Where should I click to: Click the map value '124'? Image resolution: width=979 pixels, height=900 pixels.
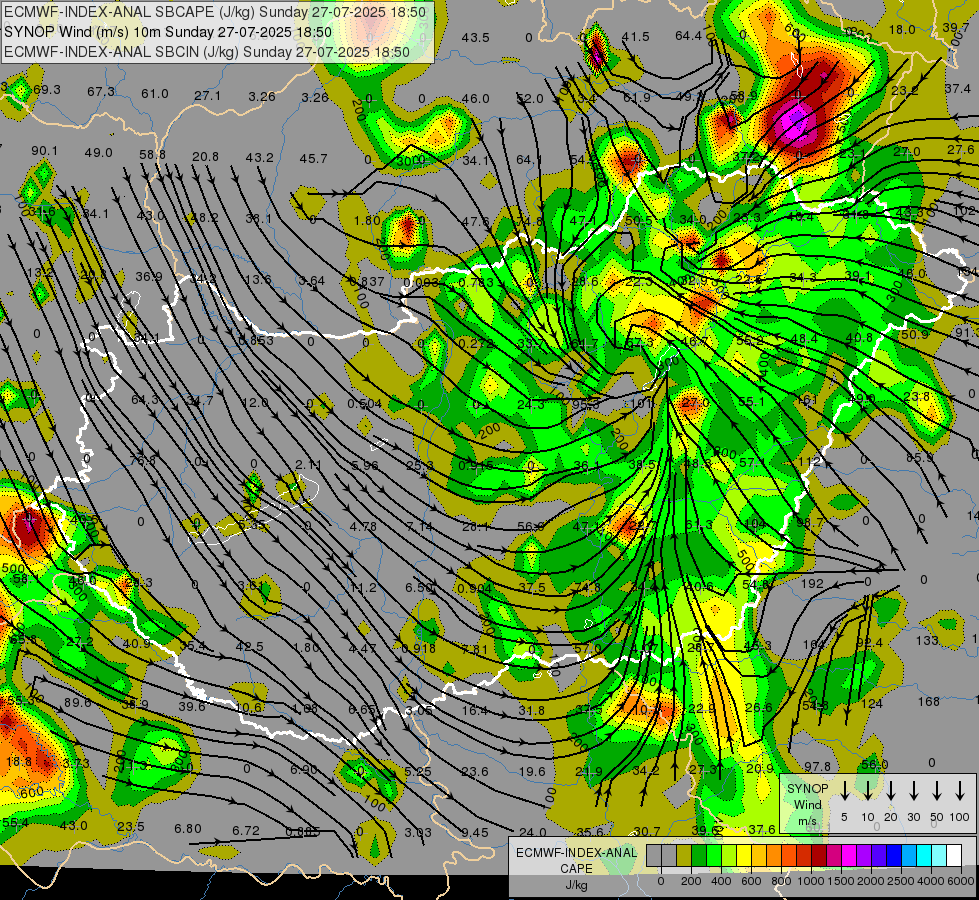[872, 703]
